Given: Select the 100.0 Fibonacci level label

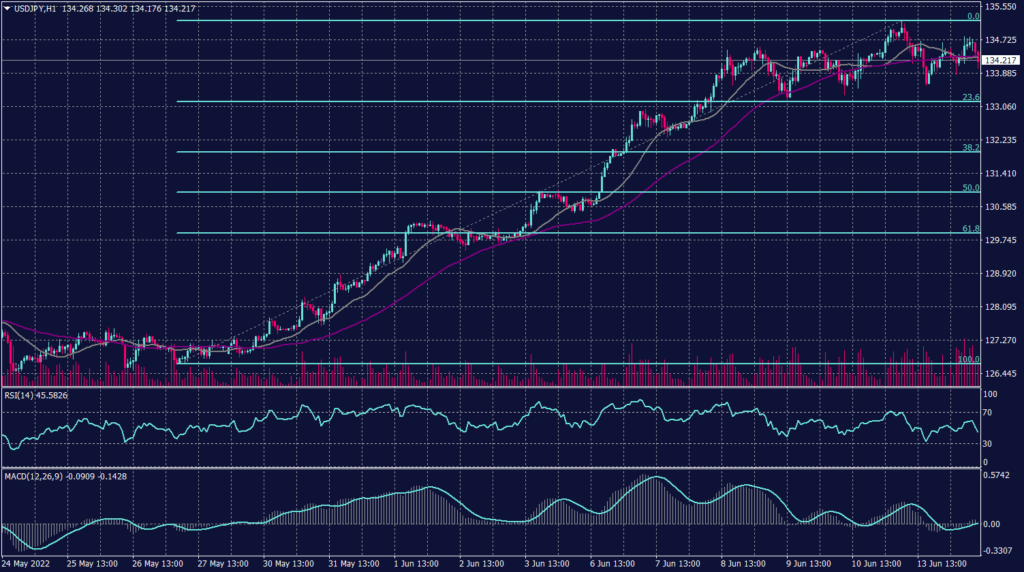Looking at the screenshot, I should (967, 359).
